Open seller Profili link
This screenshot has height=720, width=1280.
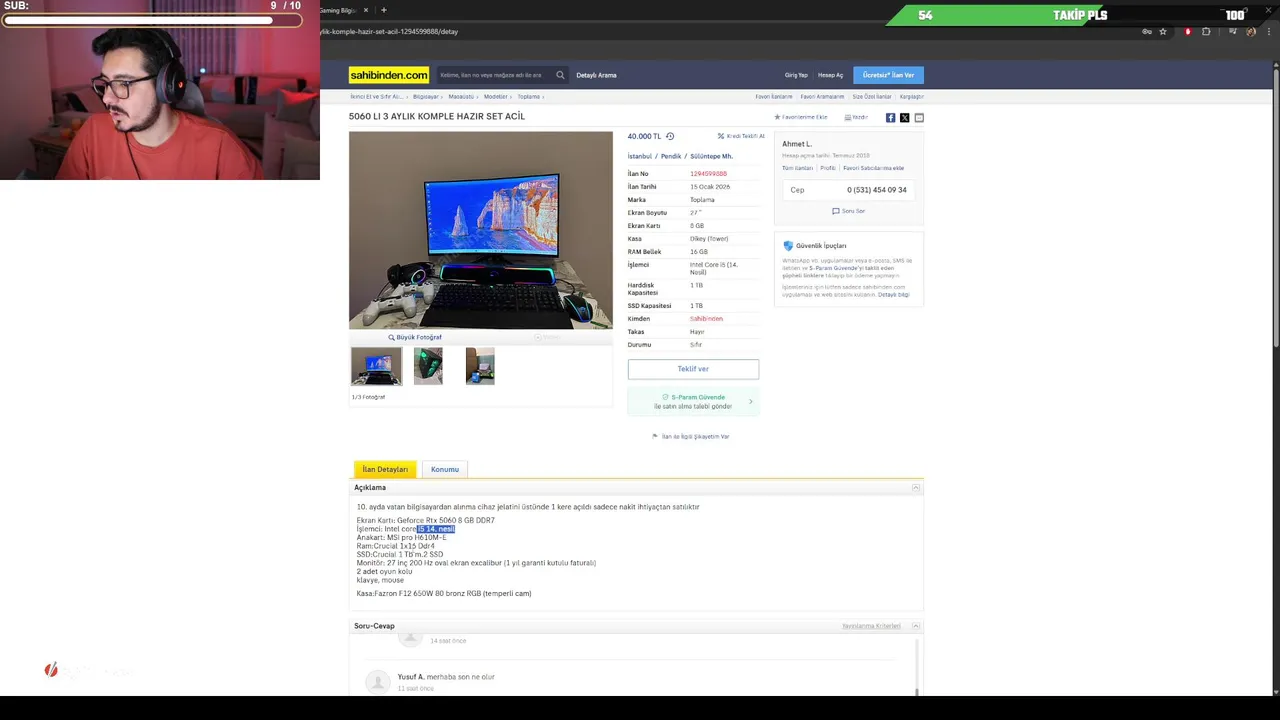pos(828,168)
